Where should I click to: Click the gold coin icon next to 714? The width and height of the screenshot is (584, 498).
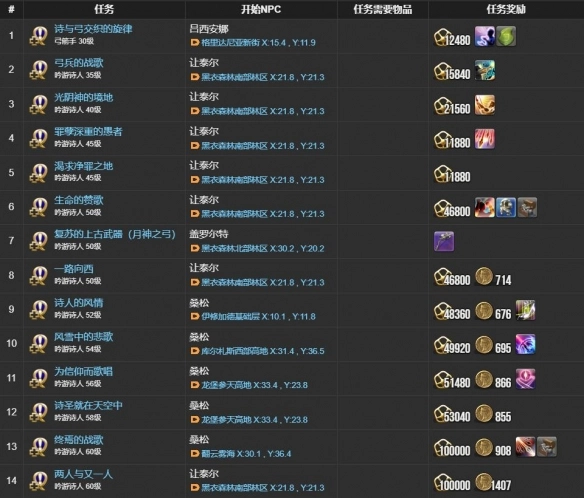(484, 277)
